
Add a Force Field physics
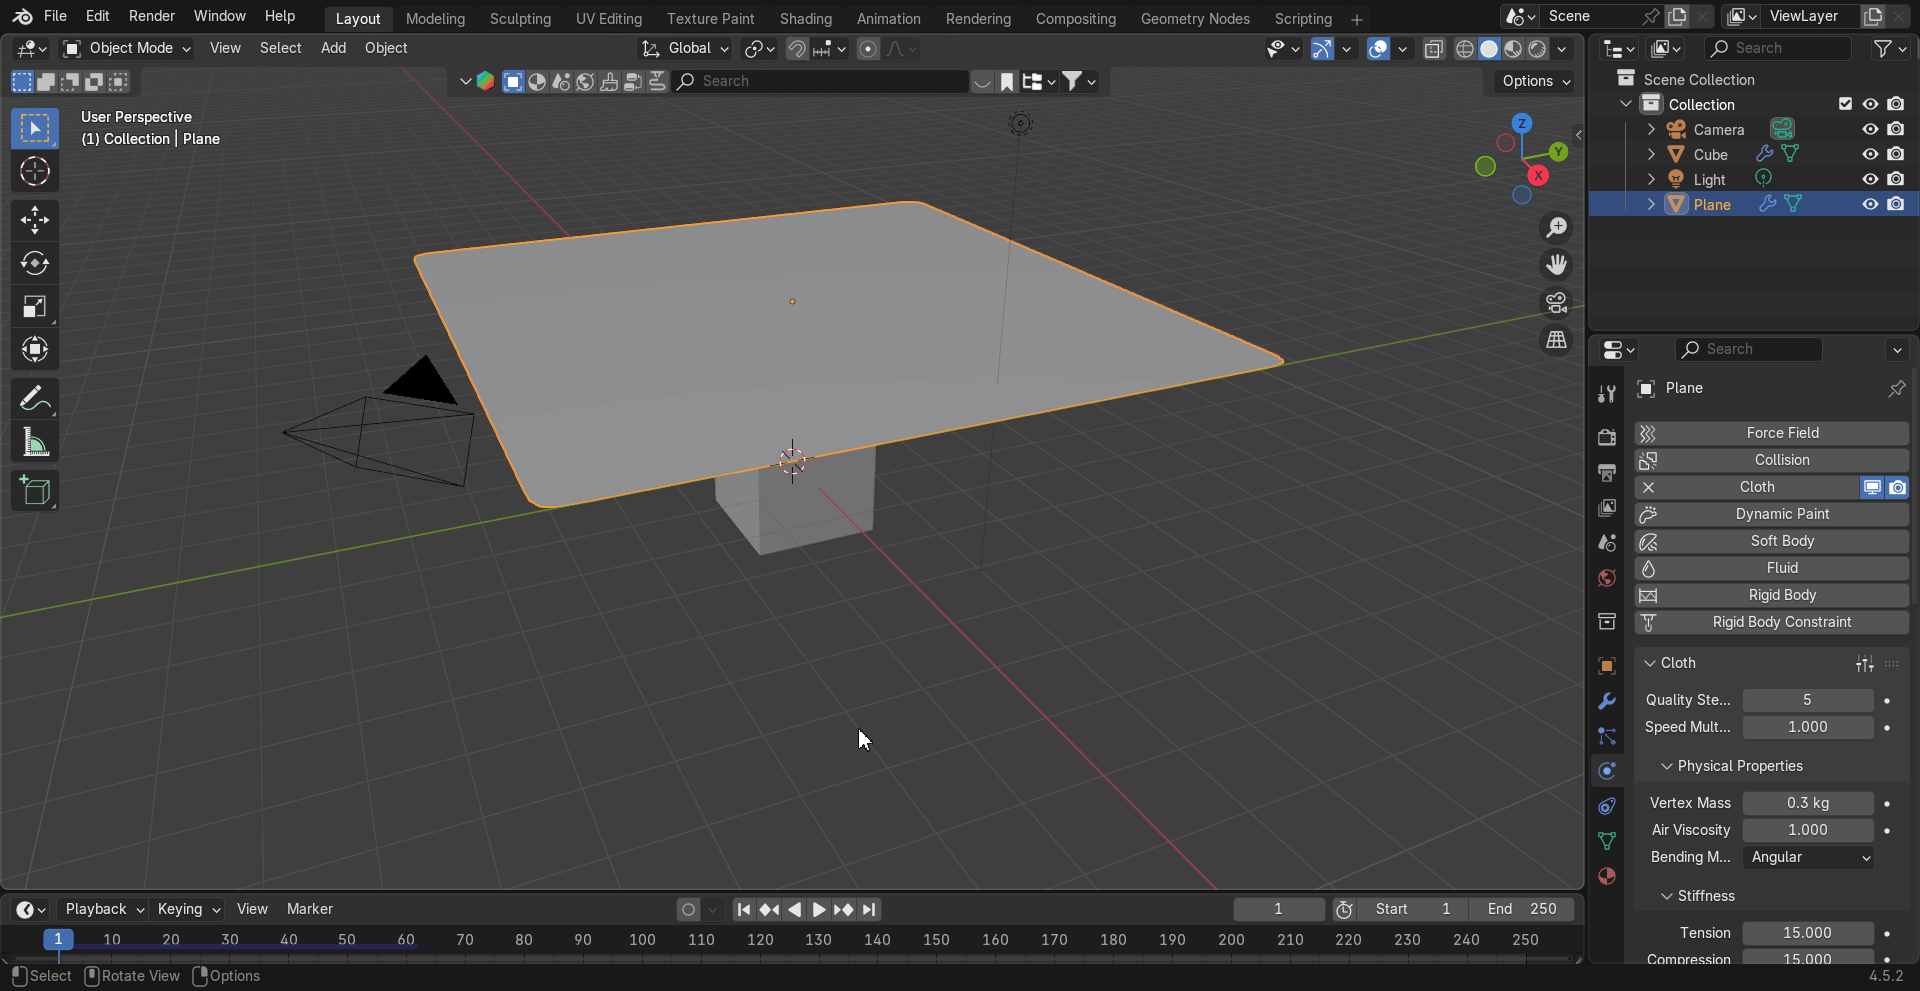(1772, 433)
